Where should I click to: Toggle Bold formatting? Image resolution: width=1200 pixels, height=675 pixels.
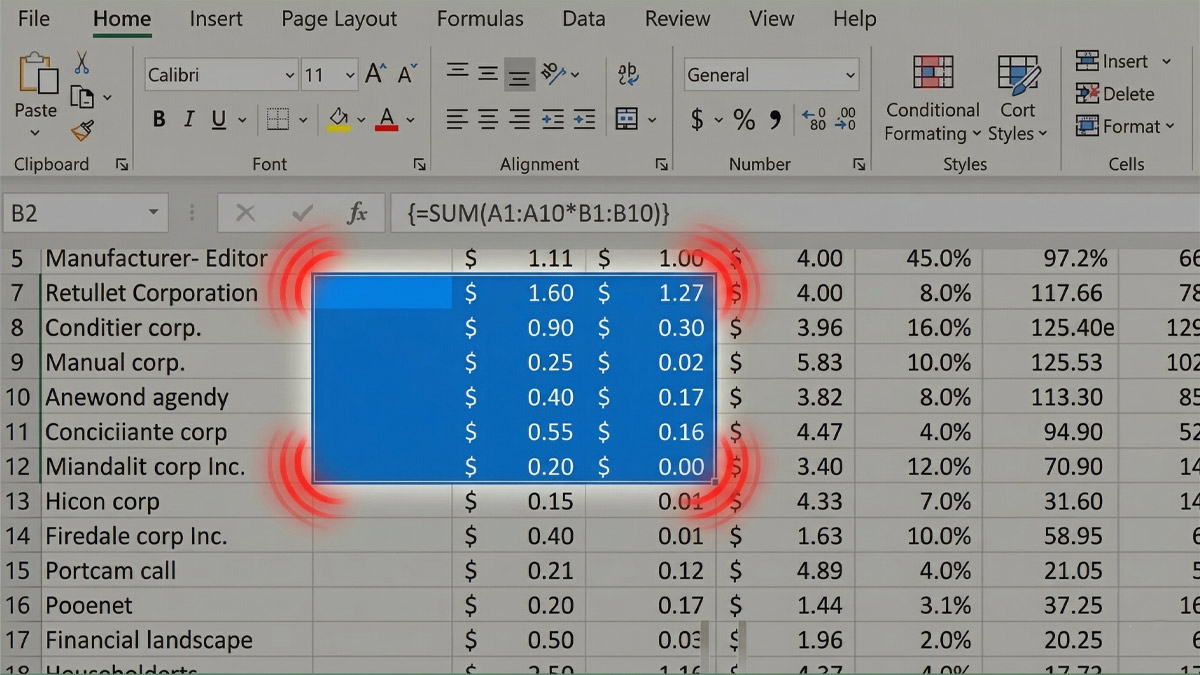tap(159, 120)
